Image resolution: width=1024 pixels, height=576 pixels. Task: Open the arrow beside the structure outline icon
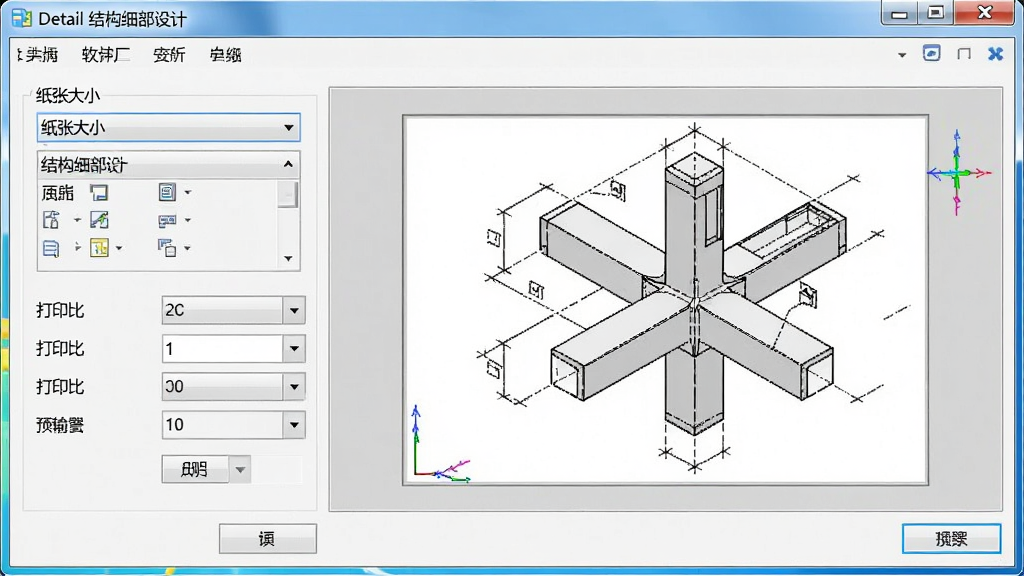tap(76, 220)
